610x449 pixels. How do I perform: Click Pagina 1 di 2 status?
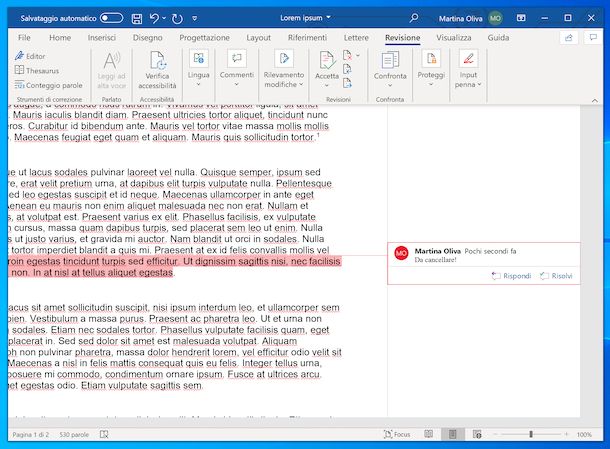coord(31,434)
